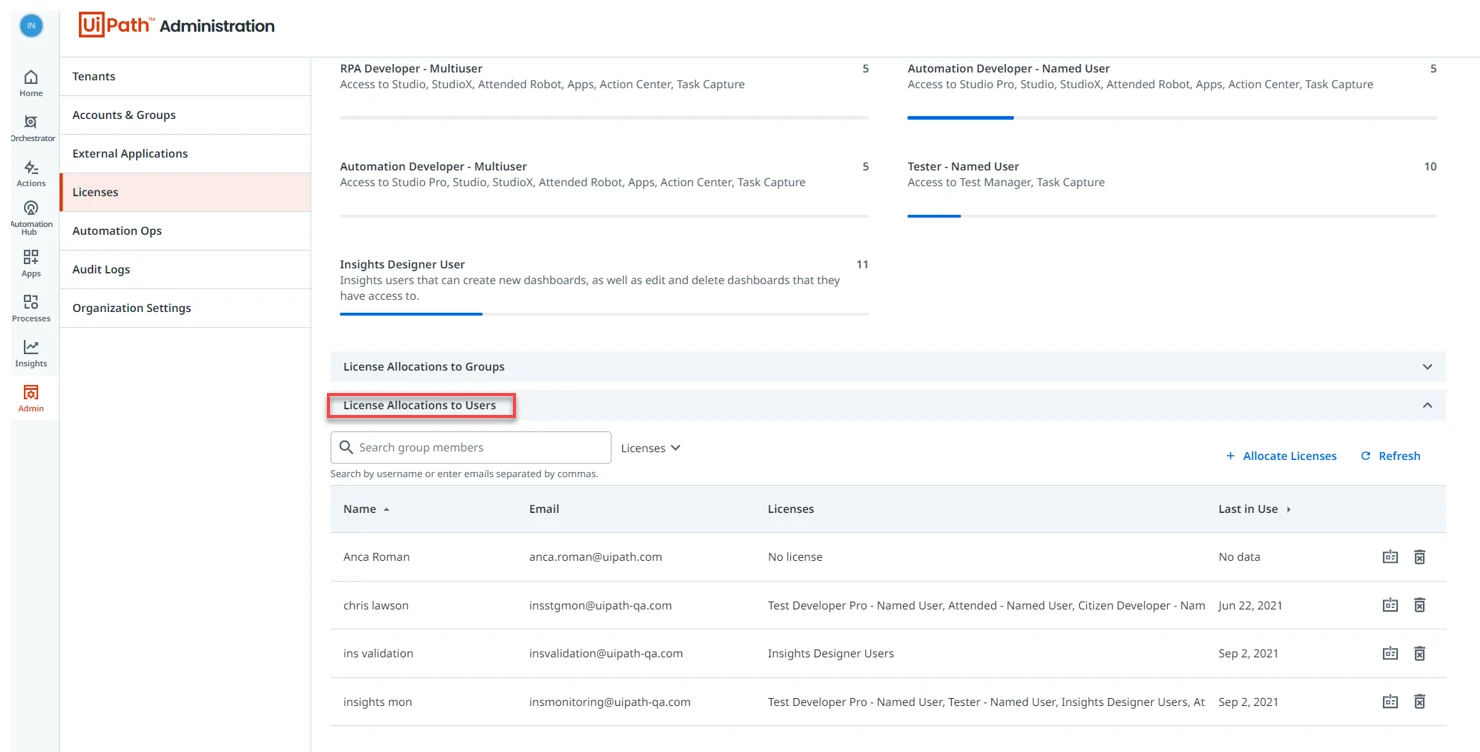Click email insmonitoring@uipath-qa.com

click(610, 702)
